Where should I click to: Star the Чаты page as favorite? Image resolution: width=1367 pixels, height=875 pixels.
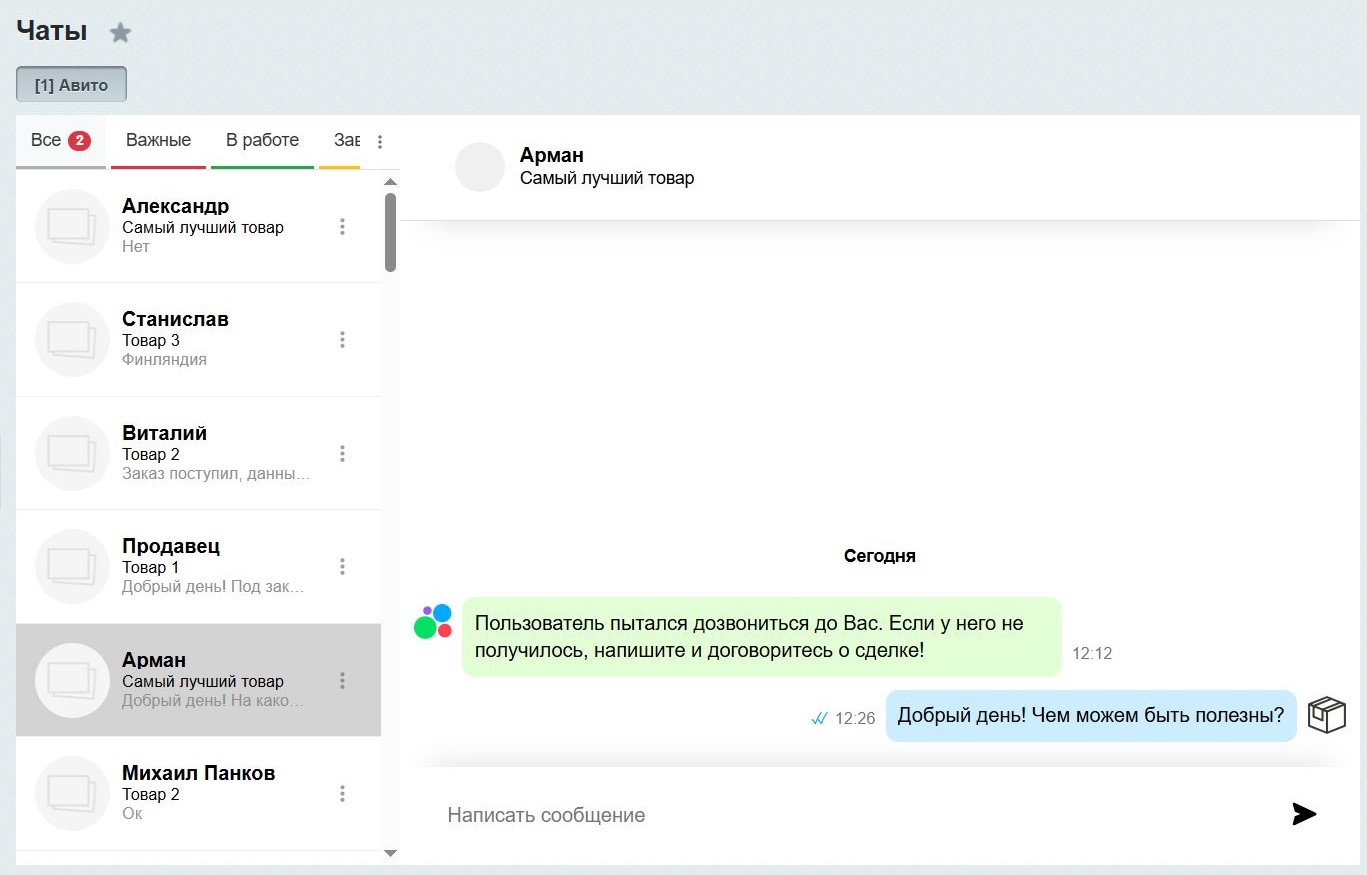(120, 33)
